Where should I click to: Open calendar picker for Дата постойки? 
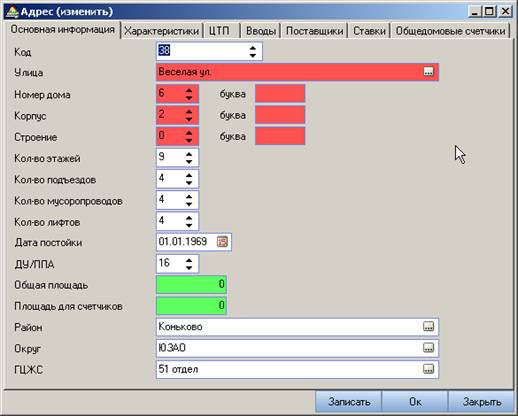pyautogui.click(x=222, y=241)
